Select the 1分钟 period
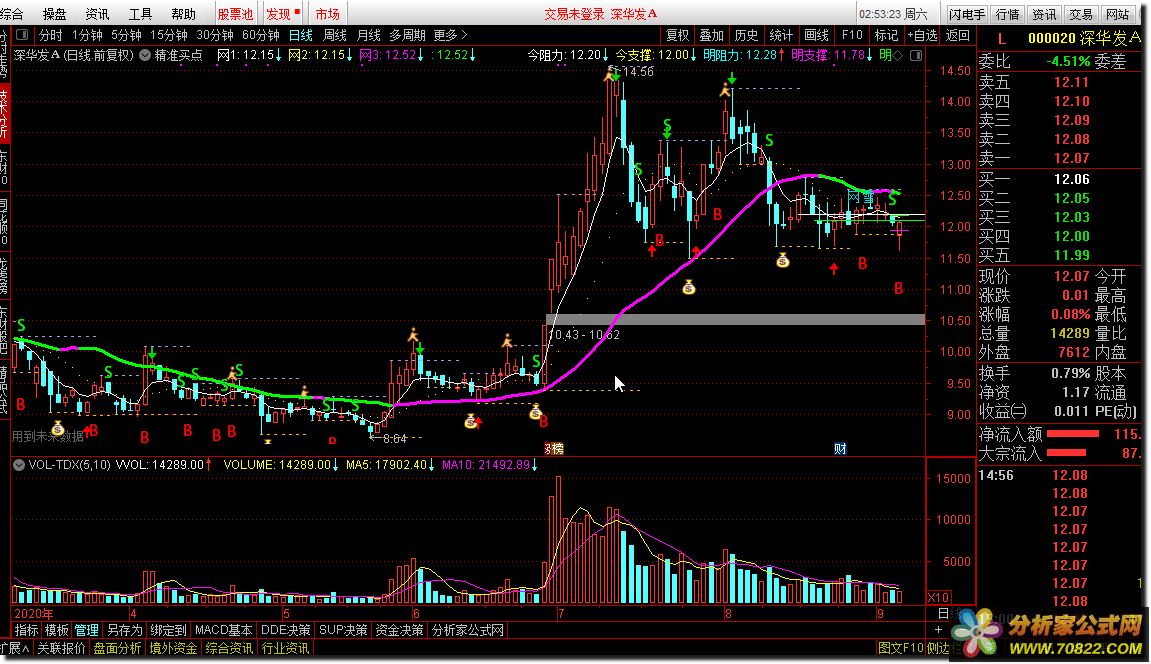 pos(87,34)
